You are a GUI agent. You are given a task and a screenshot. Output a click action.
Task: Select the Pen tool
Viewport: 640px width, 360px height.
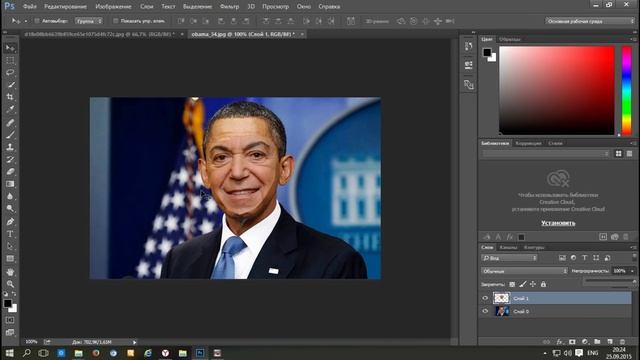coord(10,222)
